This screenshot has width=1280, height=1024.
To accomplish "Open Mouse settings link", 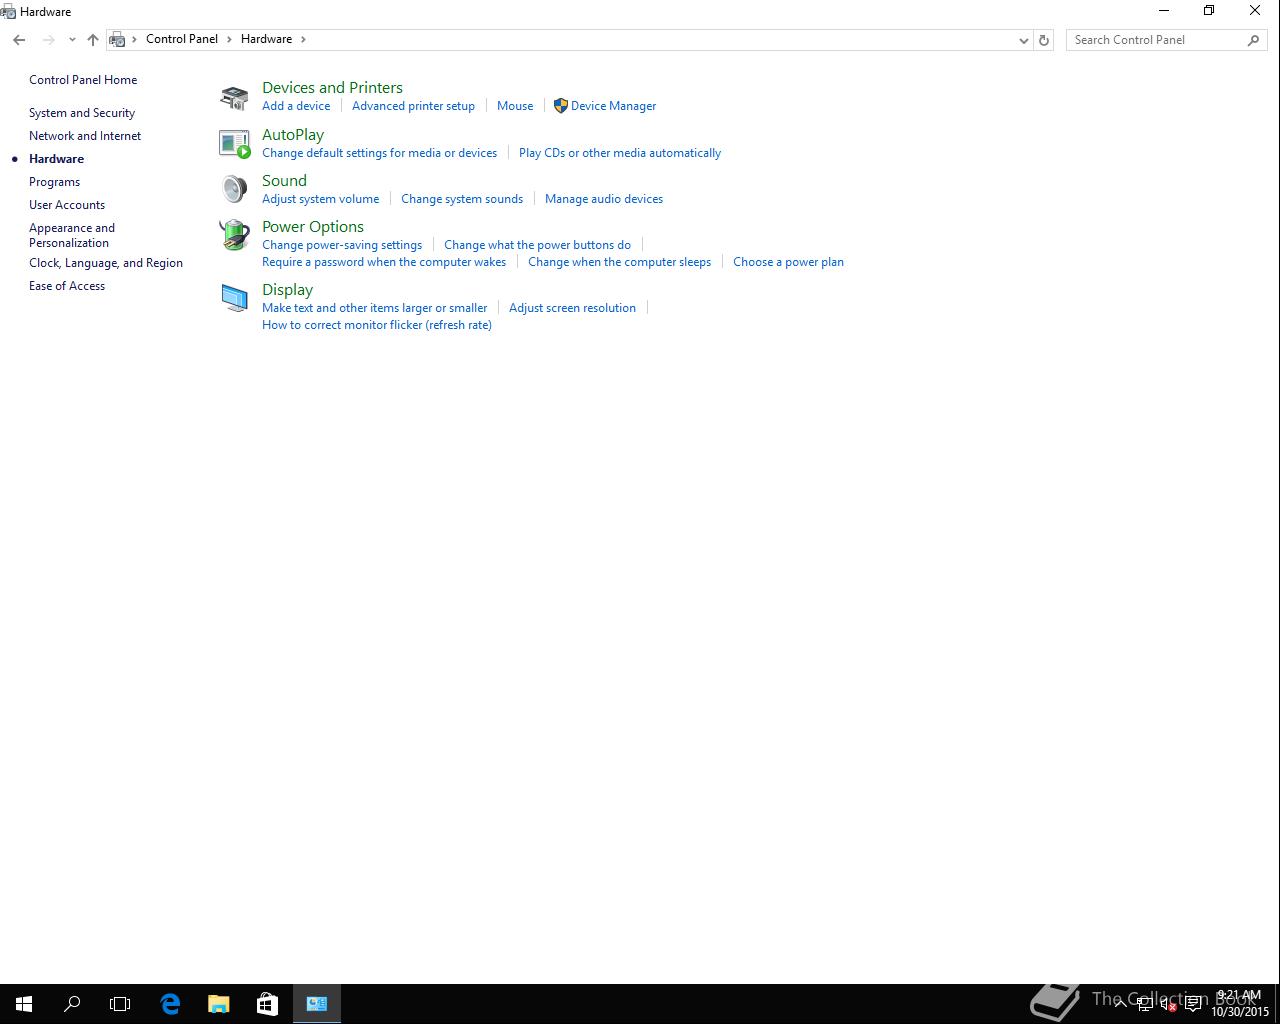I will 515,106.
